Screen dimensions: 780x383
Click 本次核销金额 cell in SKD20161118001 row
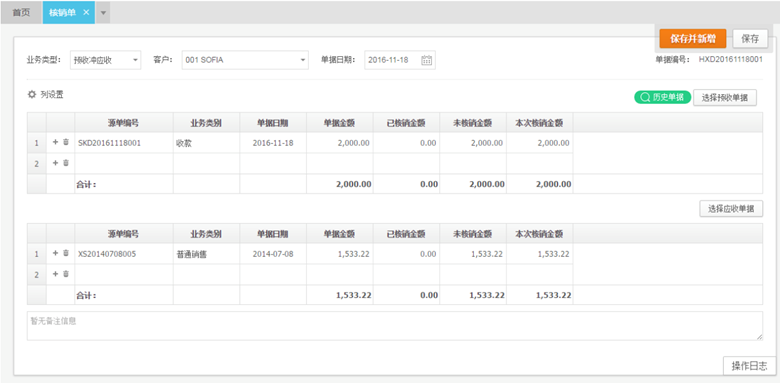(540, 143)
